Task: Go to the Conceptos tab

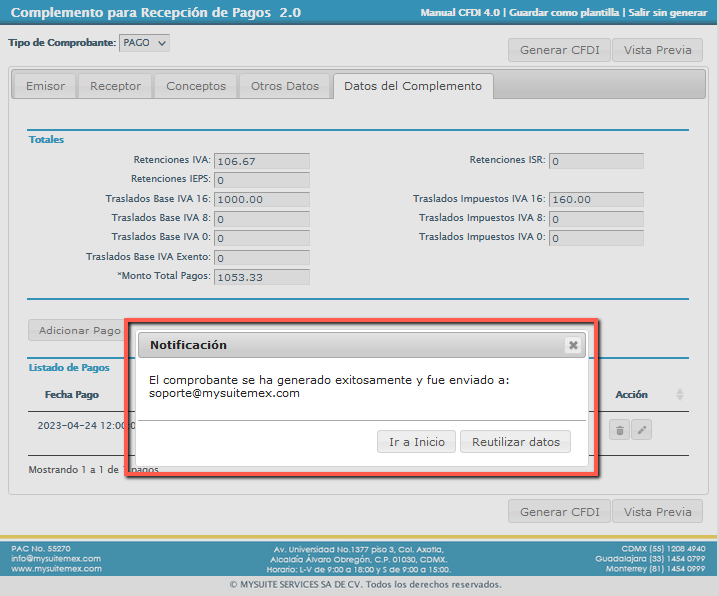Action: click(x=196, y=86)
